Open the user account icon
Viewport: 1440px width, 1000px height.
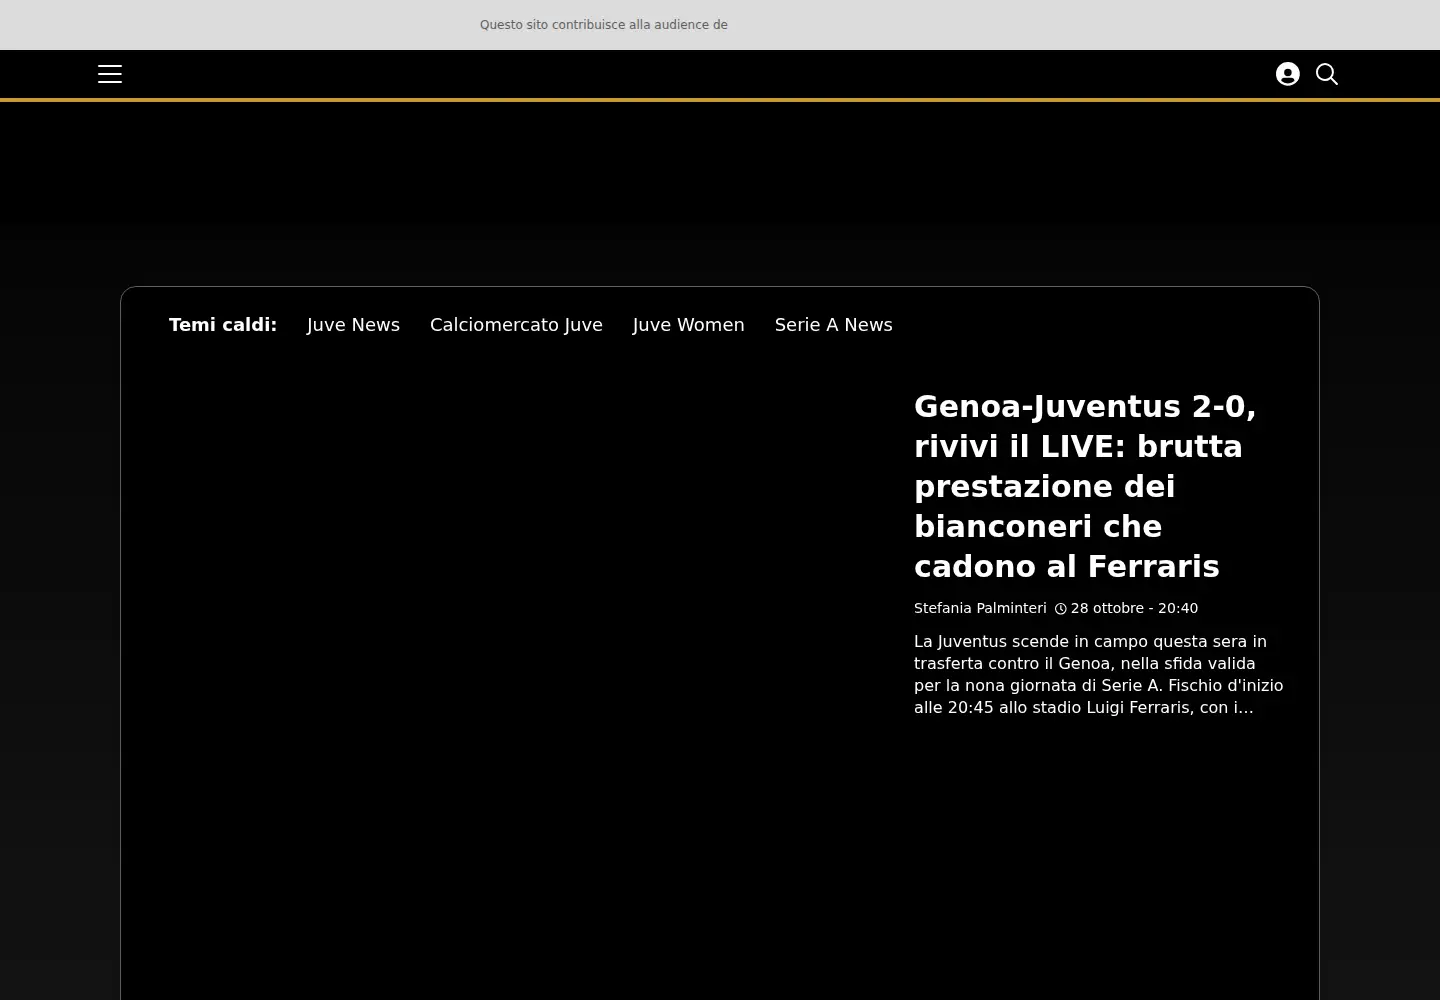[x=1288, y=74]
